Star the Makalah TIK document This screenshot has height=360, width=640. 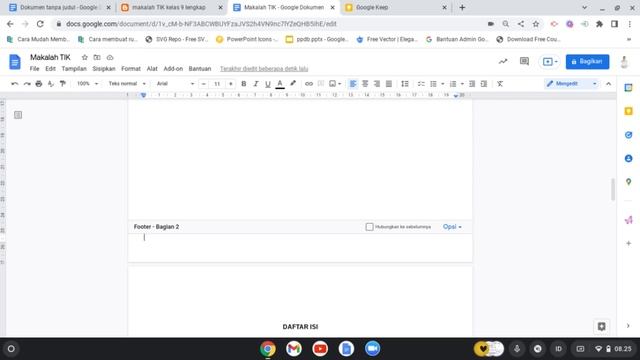pyautogui.click(x=84, y=58)
